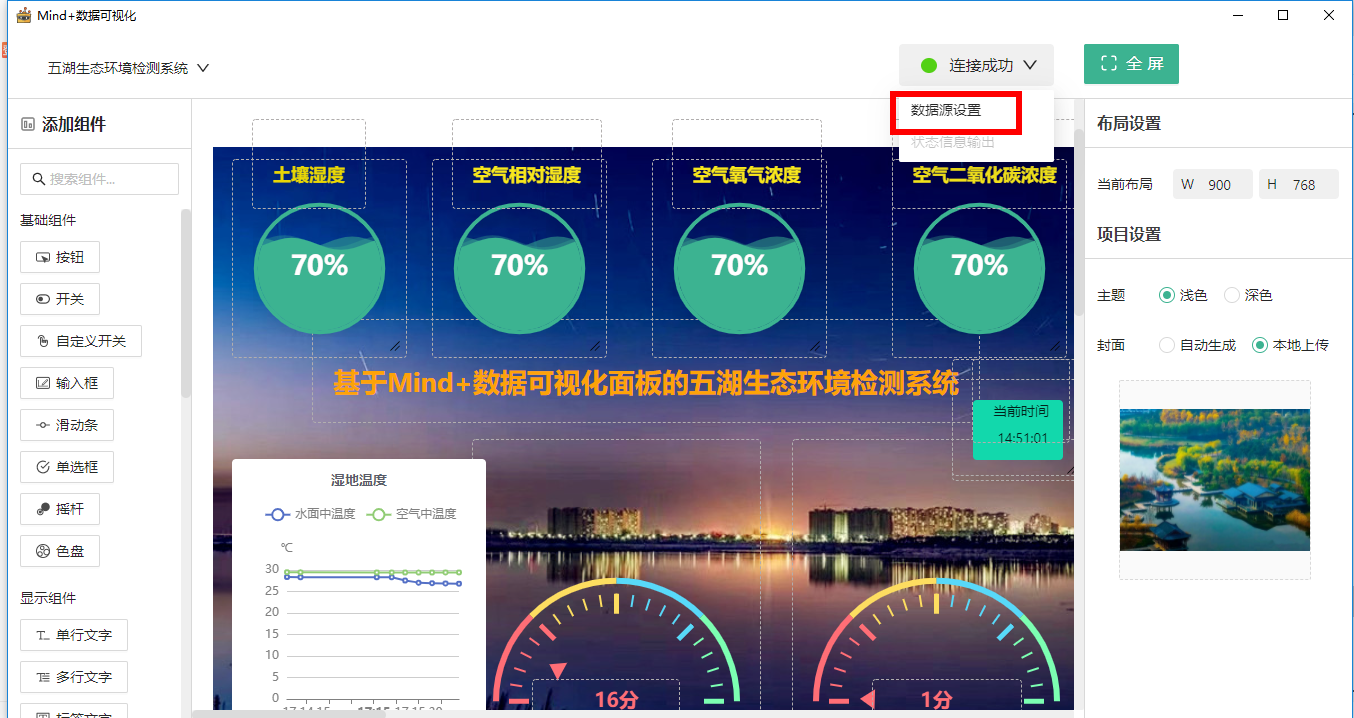Expand the 连接成功 connection dropdown
Image resolution: width=1354 pixels, height=718 pixels.
click(x=976, y=65)
